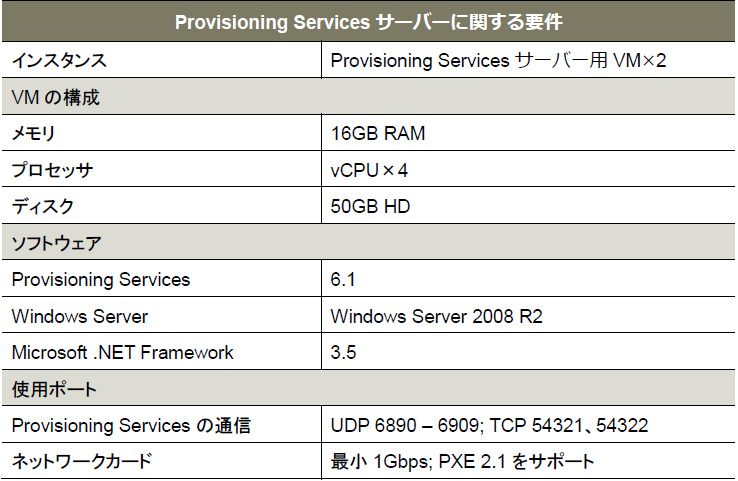Select the 3.5 framework version value
Screen dimensions: 738x481
(343, 353)
